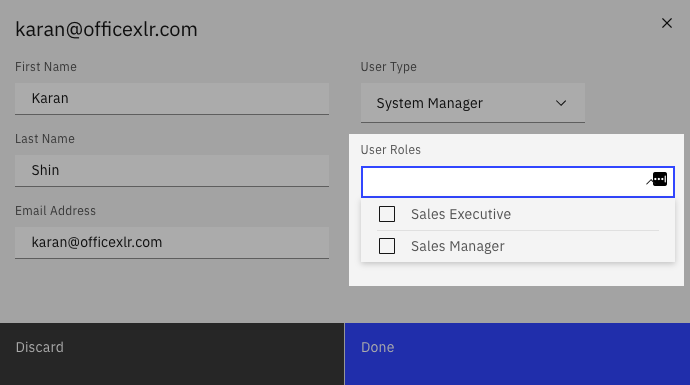Click the First Name label
This screenshot has width=690, height=385.
pos(46,66)
